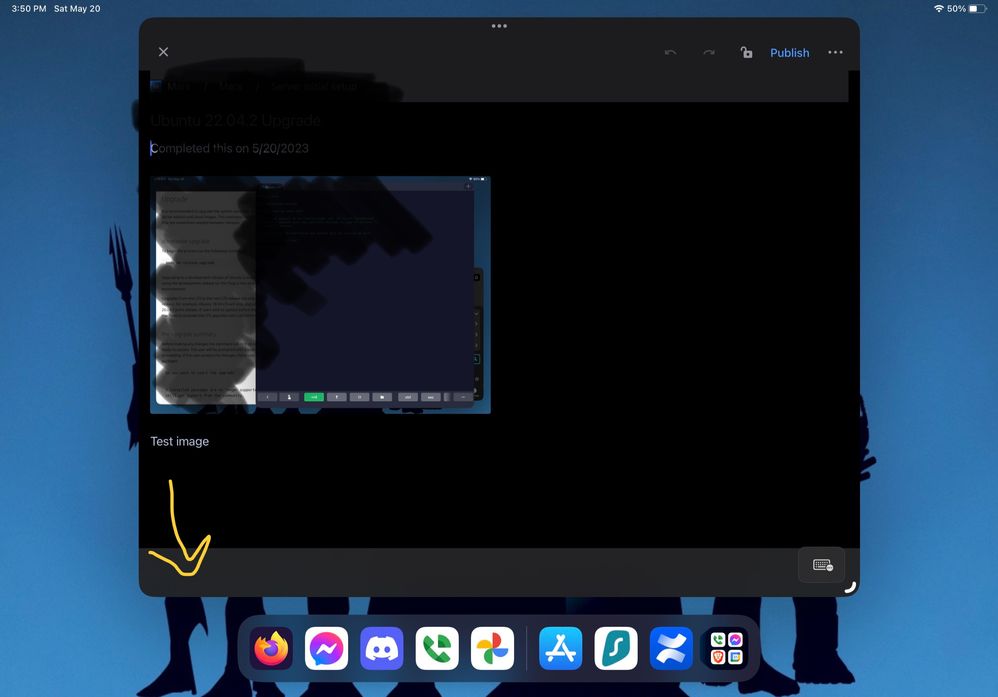The image size is (998, 697).
Task: Tap the battery indicator in status bar
Action: [977, 8]
